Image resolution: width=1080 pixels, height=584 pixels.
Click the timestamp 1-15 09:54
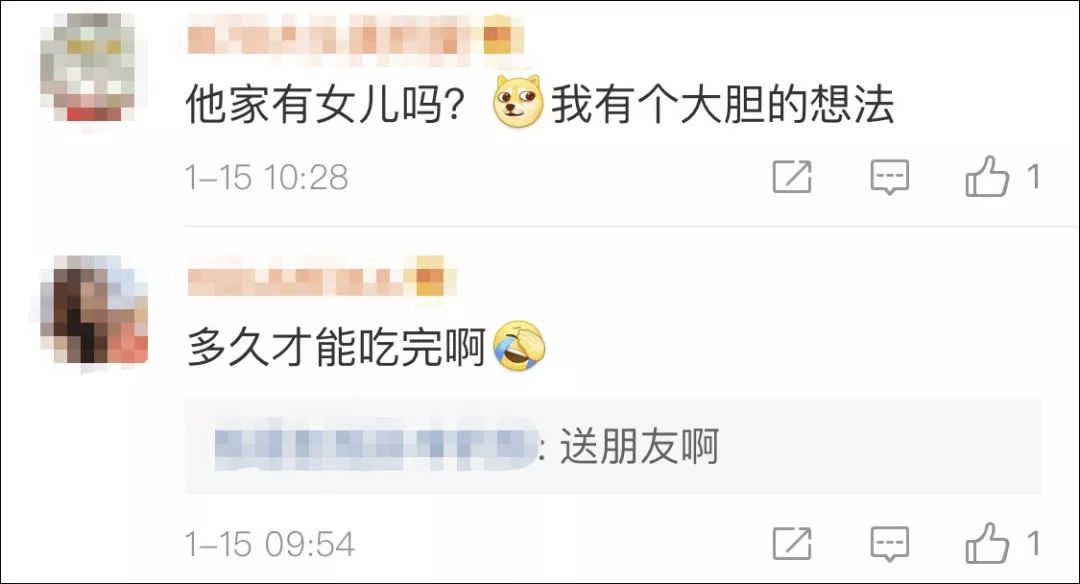tap(270, 544)
